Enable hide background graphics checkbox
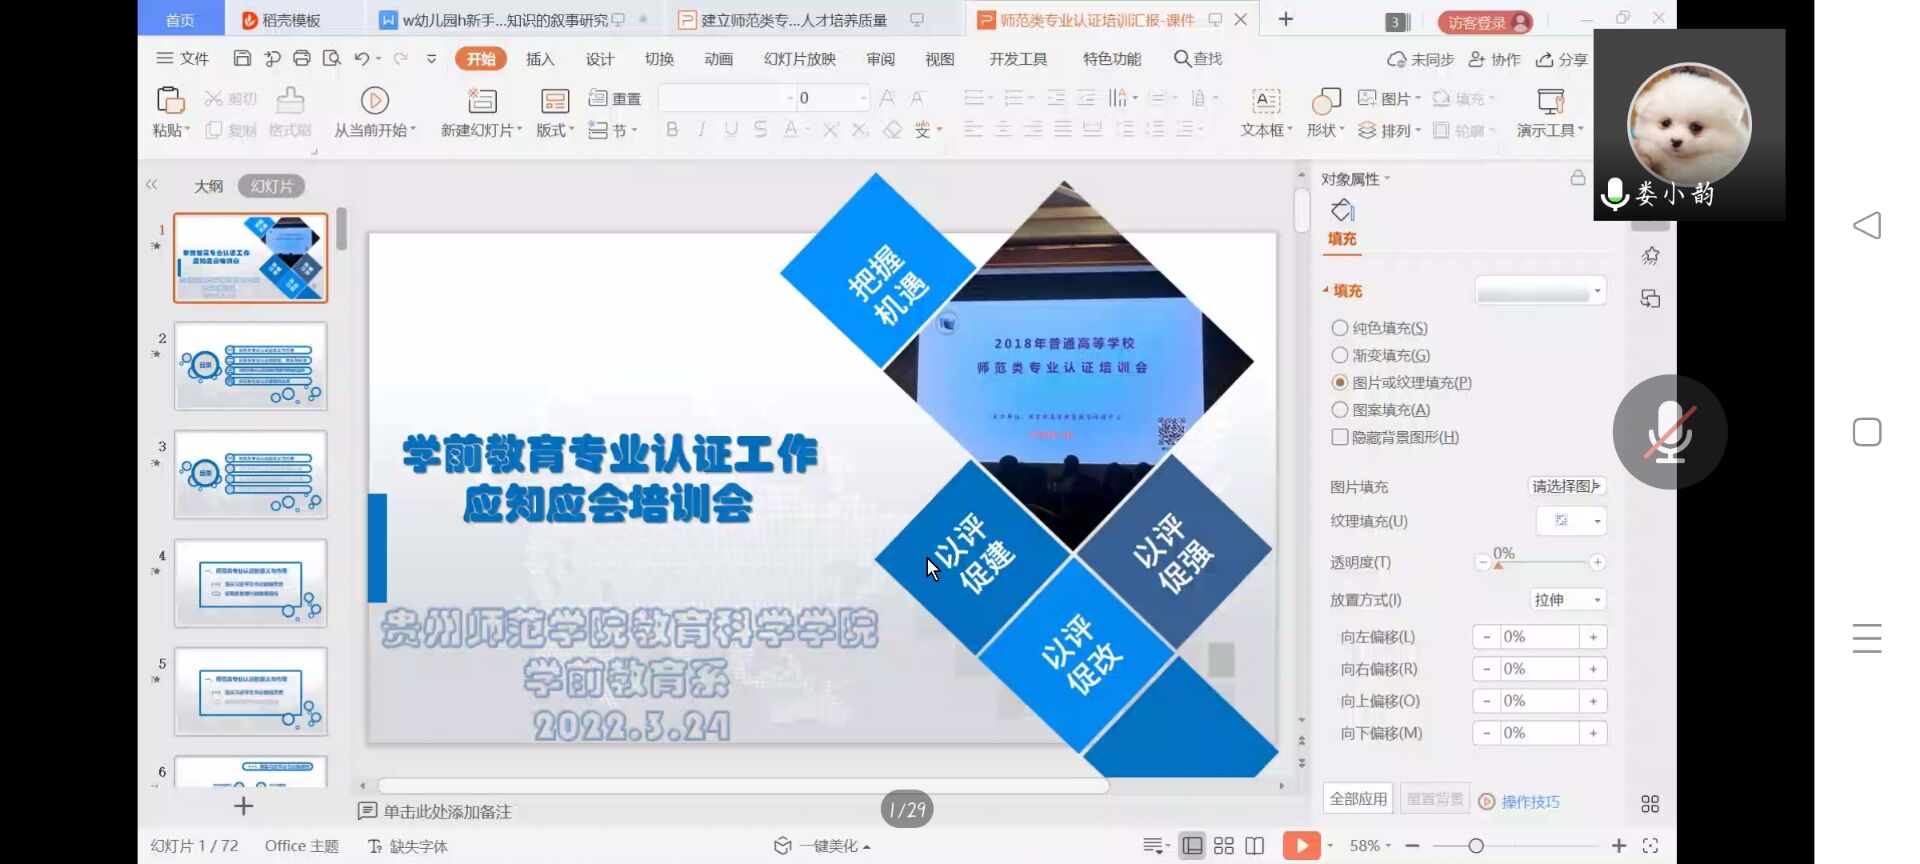Screen dimensions: 1920x864 tap(1340, 437)
